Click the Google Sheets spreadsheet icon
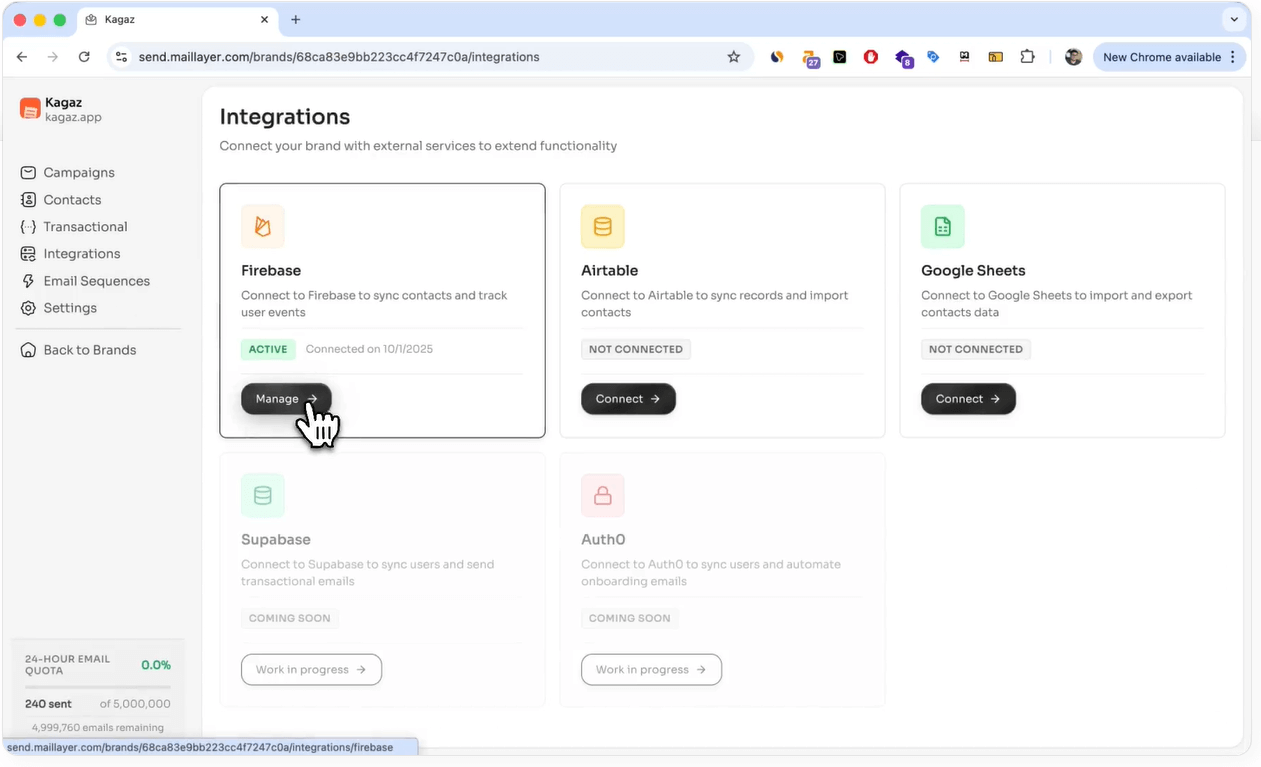Screen dimensions: 1261x767 [942, 226]
